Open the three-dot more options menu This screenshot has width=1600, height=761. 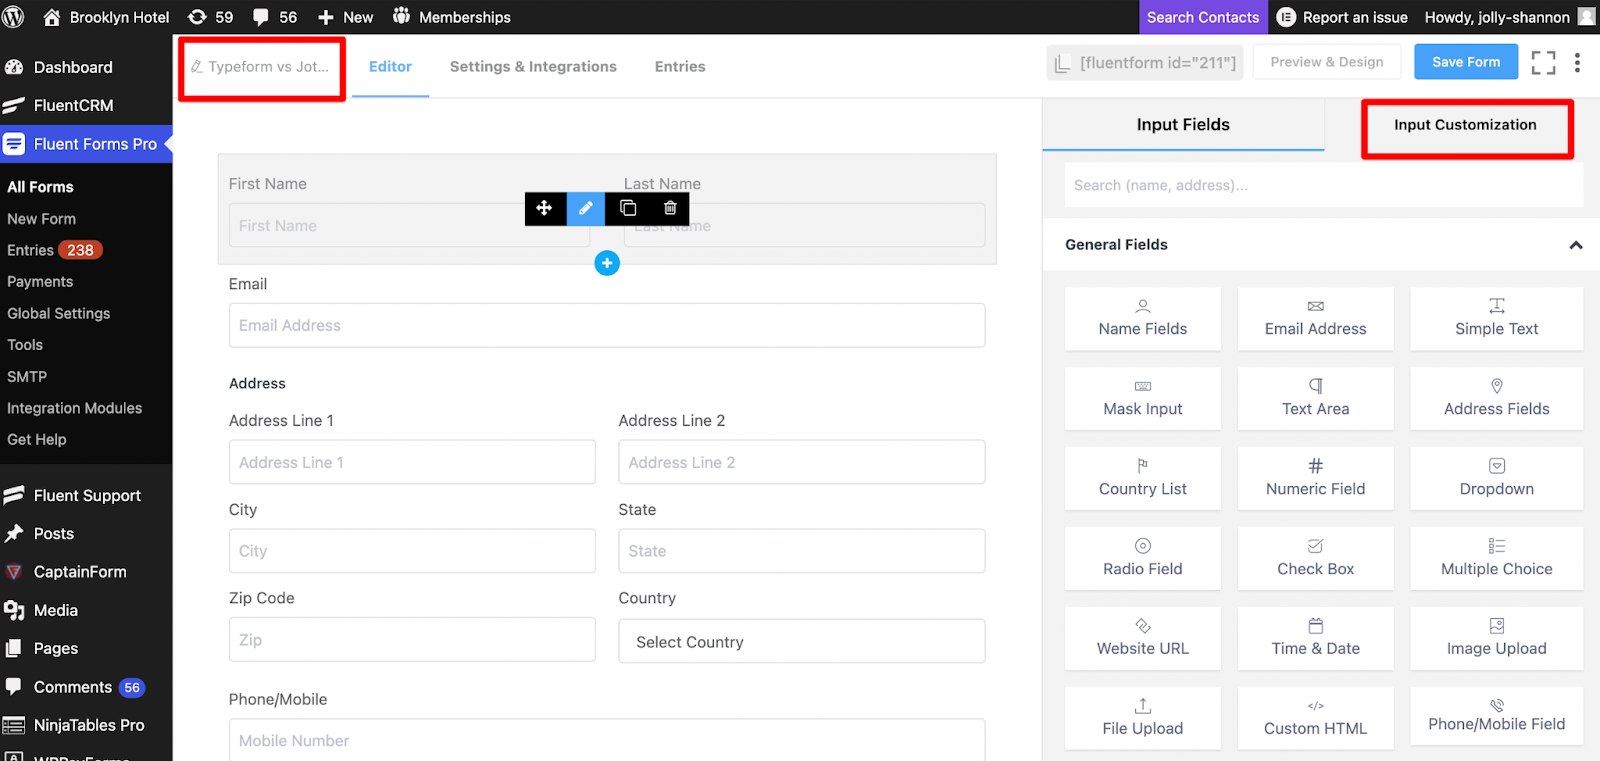click(1577, 63)
